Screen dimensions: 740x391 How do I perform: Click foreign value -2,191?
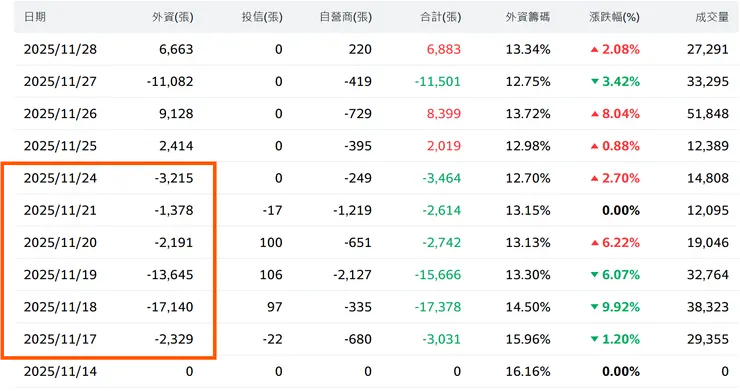coord(174,242)
